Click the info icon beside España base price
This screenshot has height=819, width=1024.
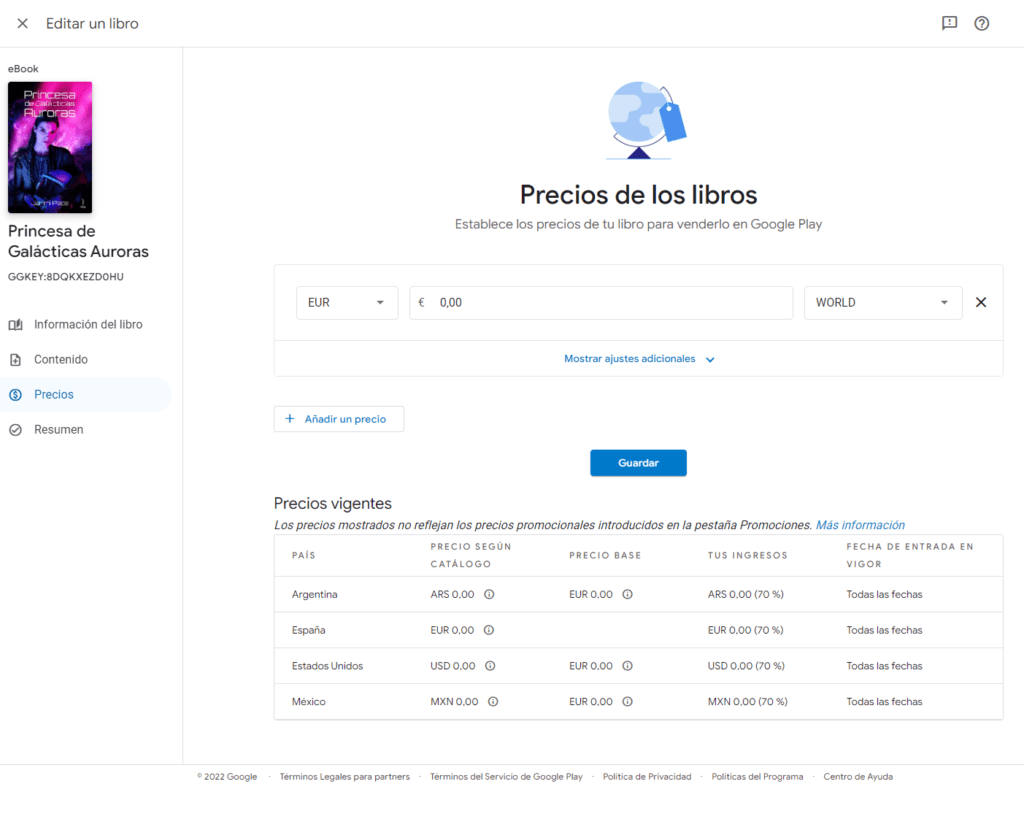(x=490, y=630)
